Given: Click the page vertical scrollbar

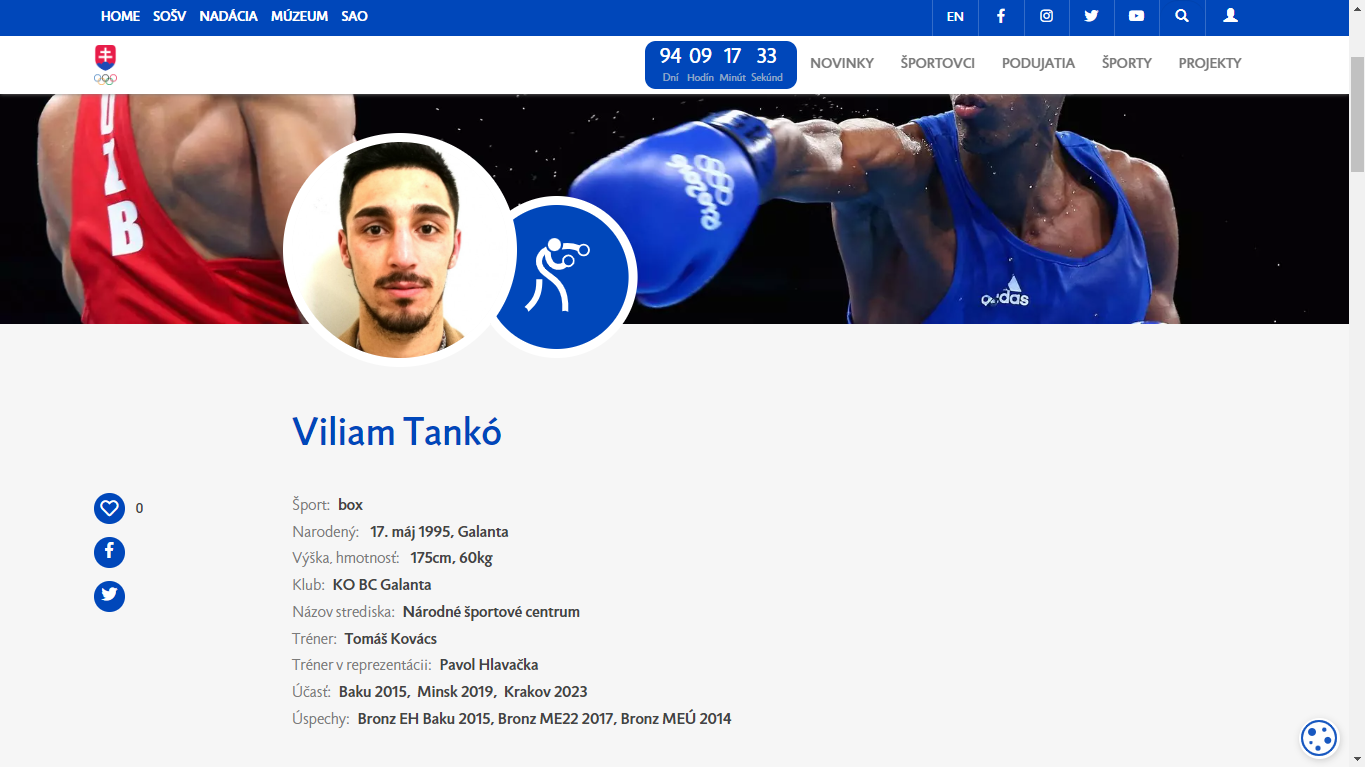Looking at the screenshot, I should pyautogui.click(x=1357, y=383).
